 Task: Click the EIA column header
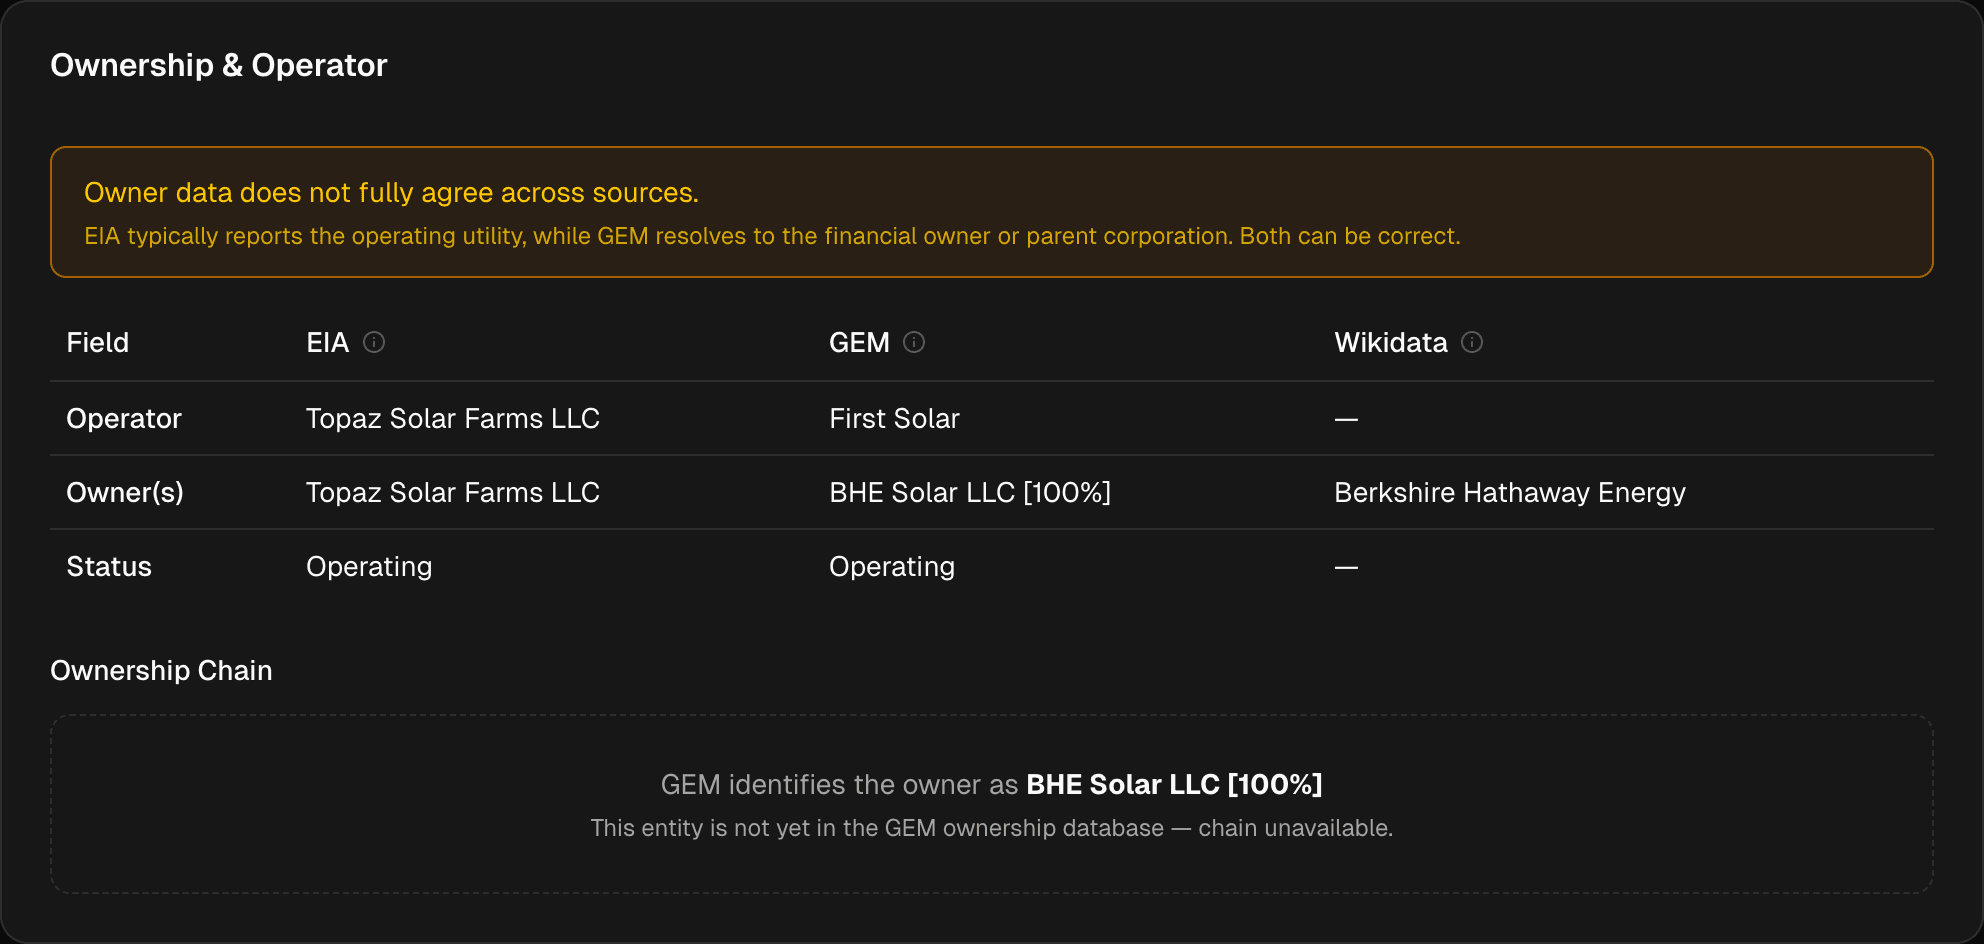(327, 342)
